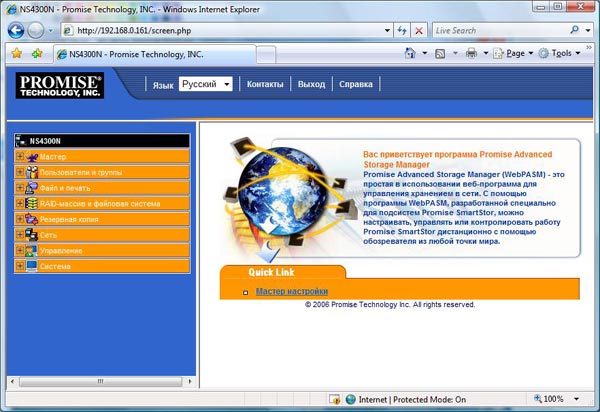Open the Print options dropdown arrow

(x=486, y=53)
